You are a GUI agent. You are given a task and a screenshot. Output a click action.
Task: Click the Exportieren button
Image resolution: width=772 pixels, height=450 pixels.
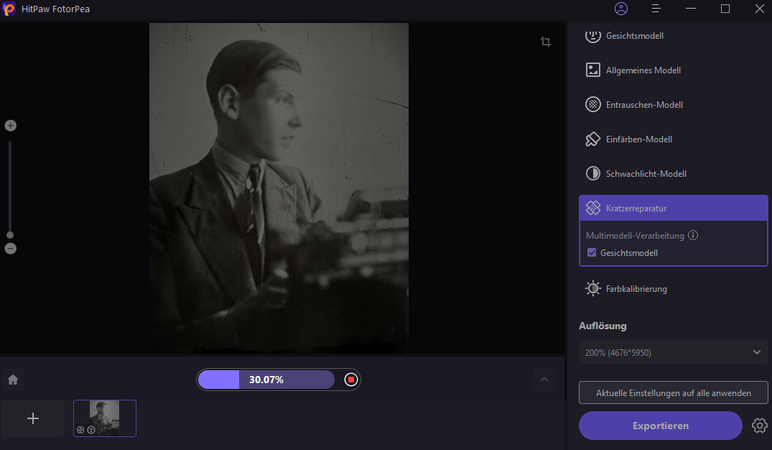(x=660, y=426)
